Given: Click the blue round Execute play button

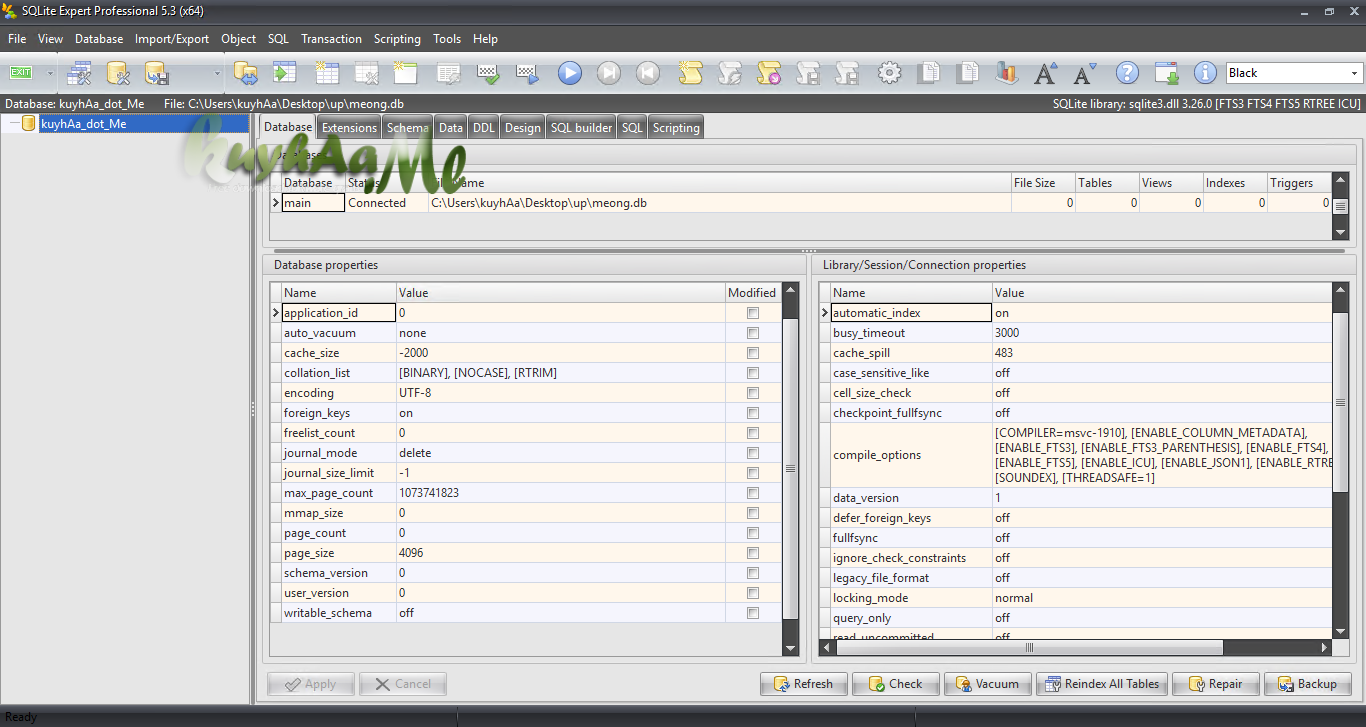Looking at the screenshot, I should 570,73.
